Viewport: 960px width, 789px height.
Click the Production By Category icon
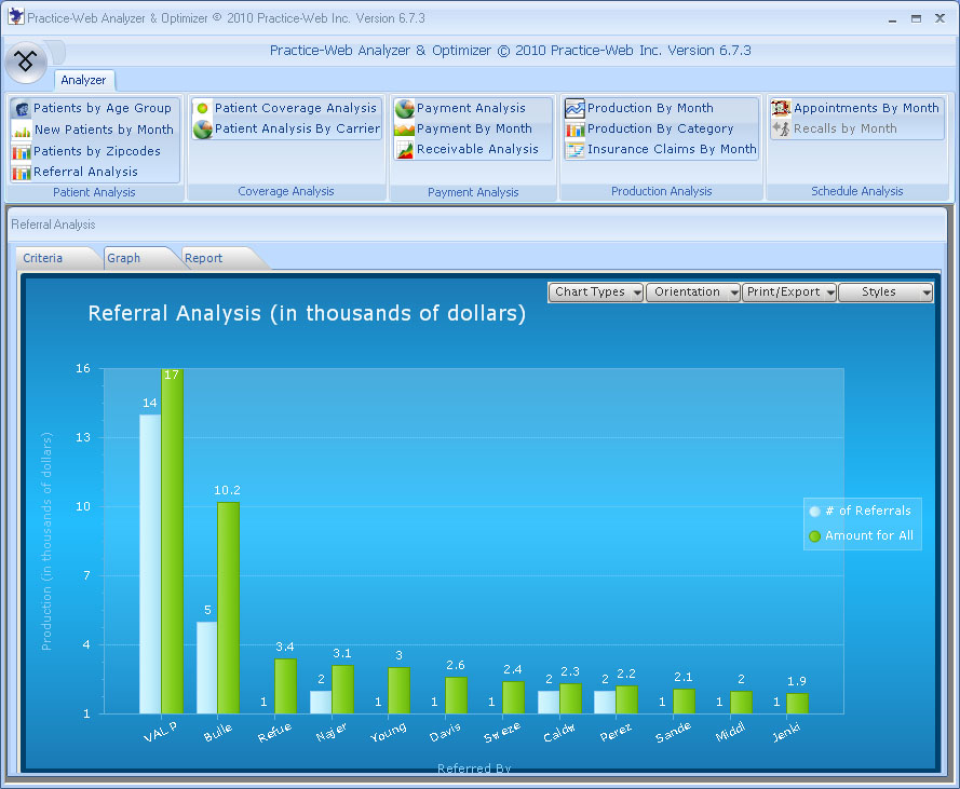tap(575, 129)
